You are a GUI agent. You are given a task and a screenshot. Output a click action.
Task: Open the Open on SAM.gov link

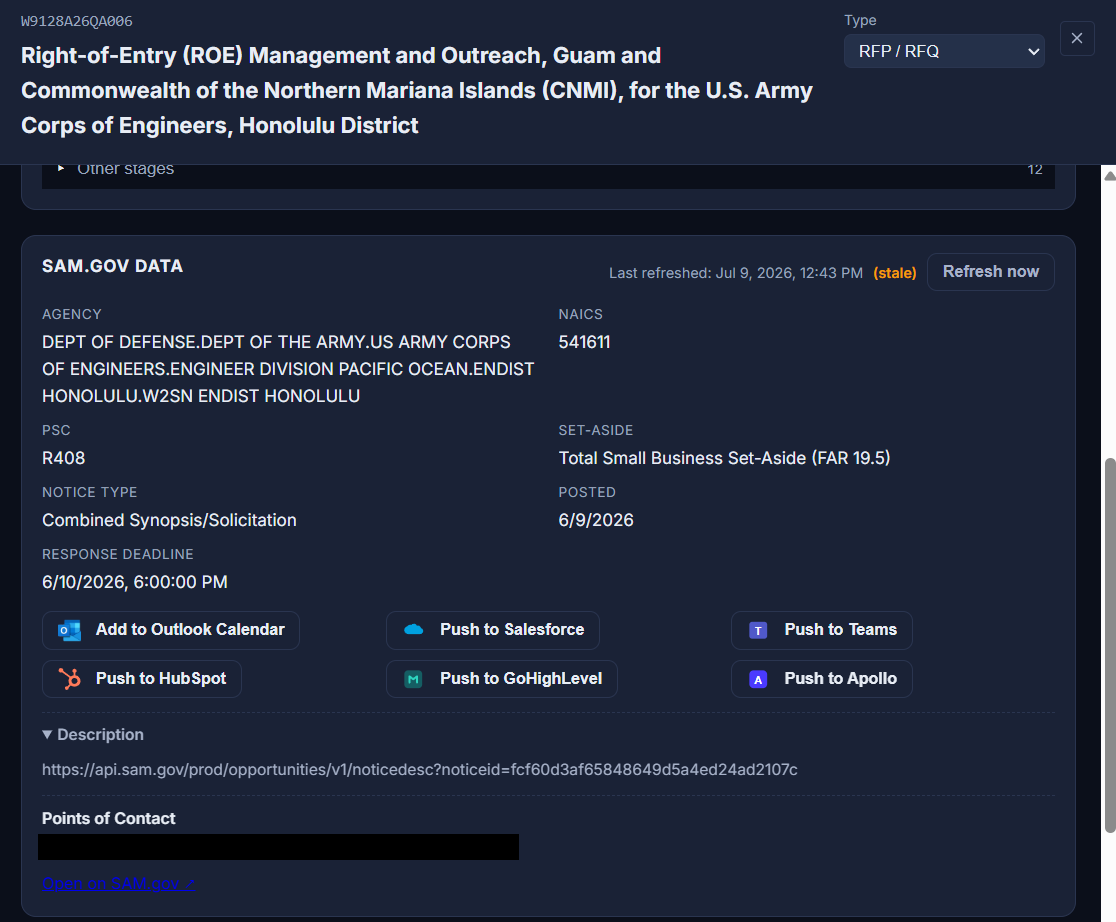[x=118, y=884]
